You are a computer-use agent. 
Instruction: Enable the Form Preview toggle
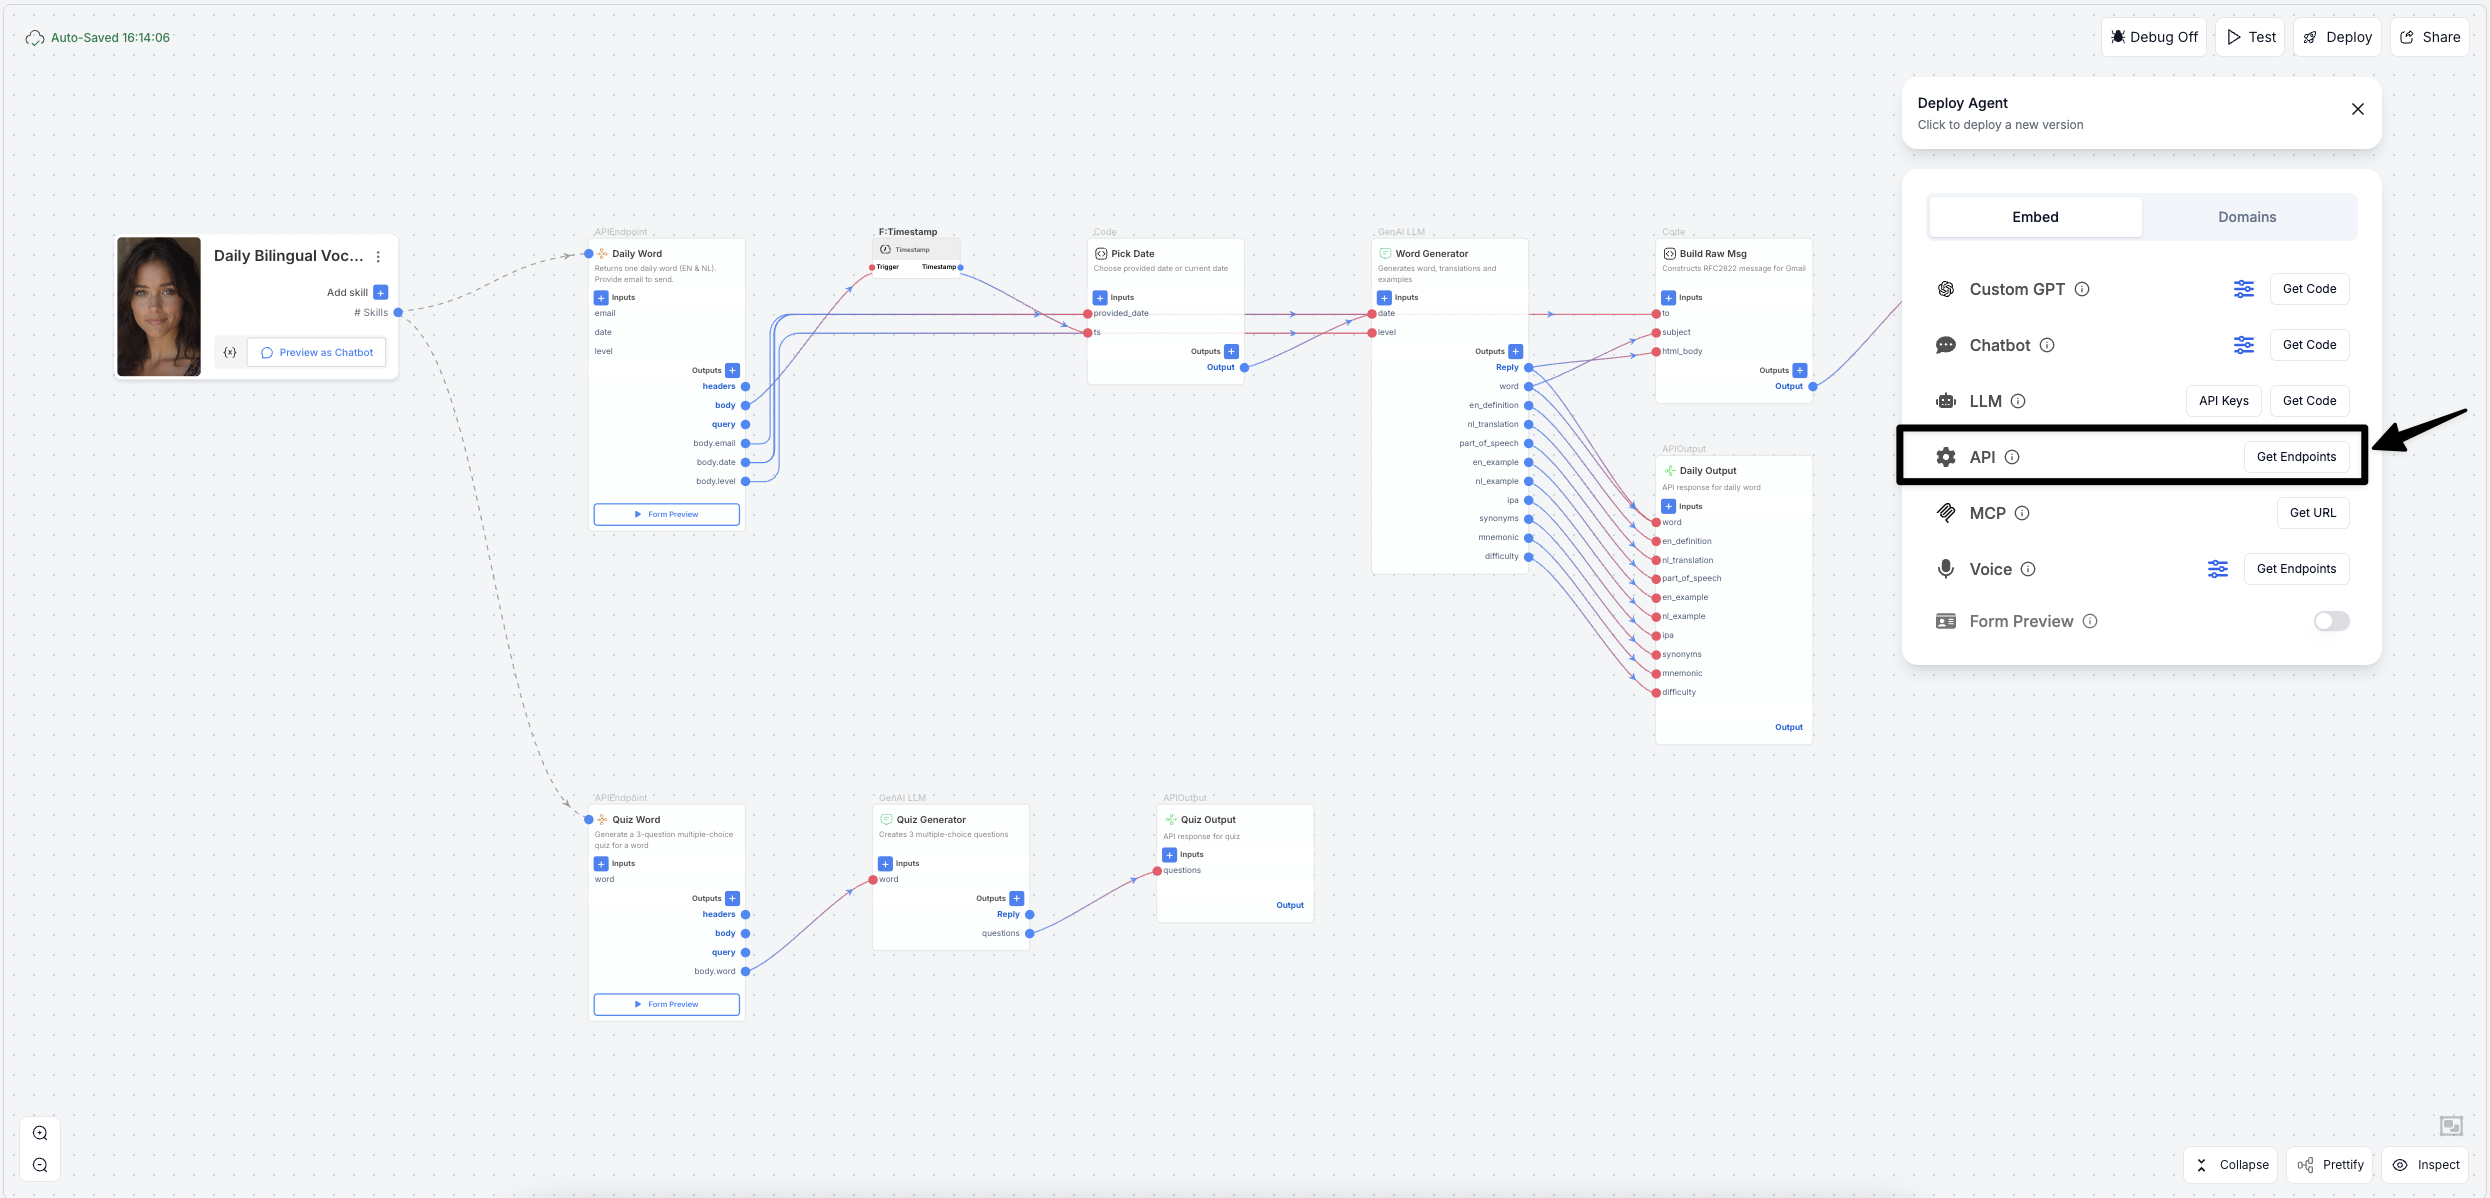(2332, 620)
